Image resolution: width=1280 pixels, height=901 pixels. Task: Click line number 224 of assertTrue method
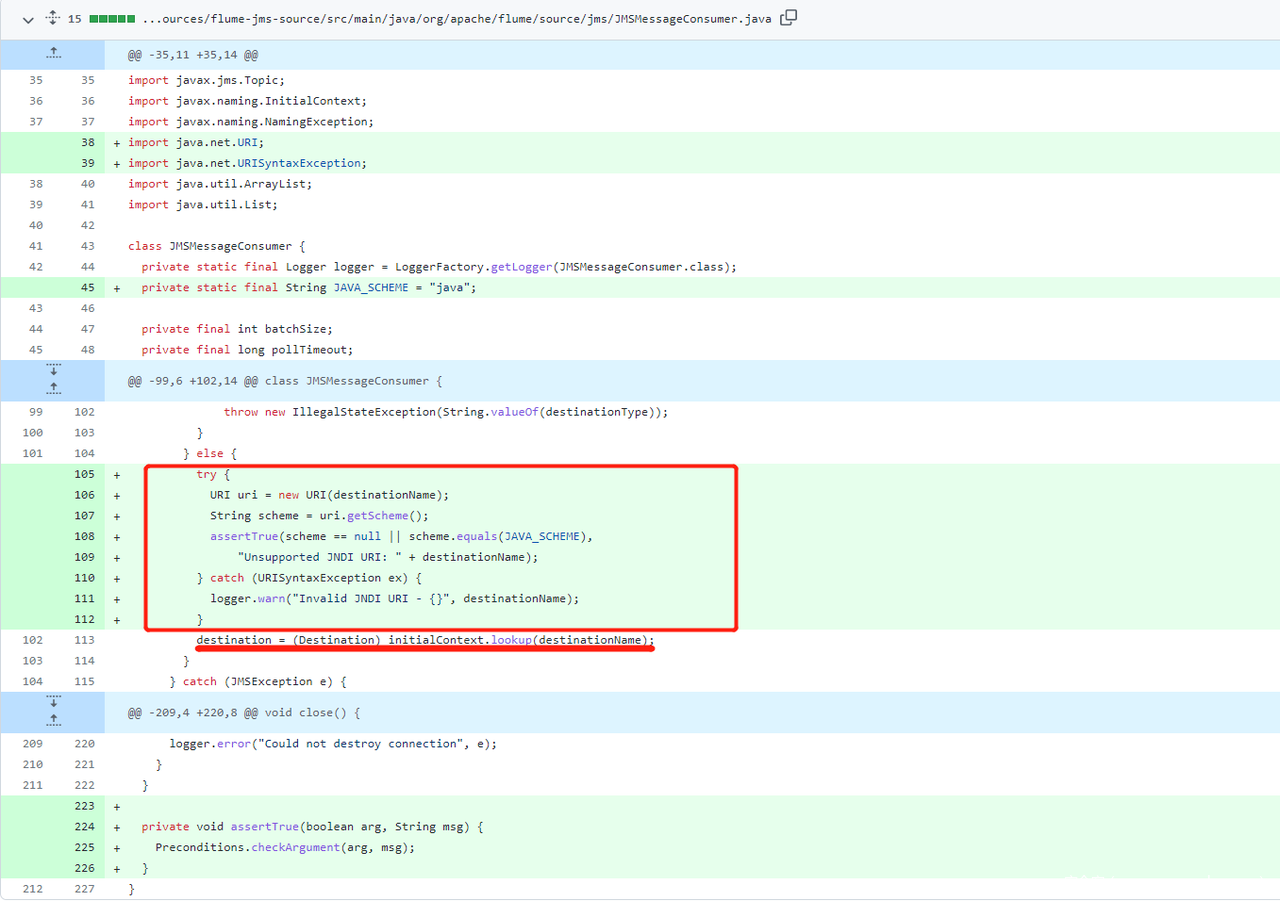tap(84, 827)
